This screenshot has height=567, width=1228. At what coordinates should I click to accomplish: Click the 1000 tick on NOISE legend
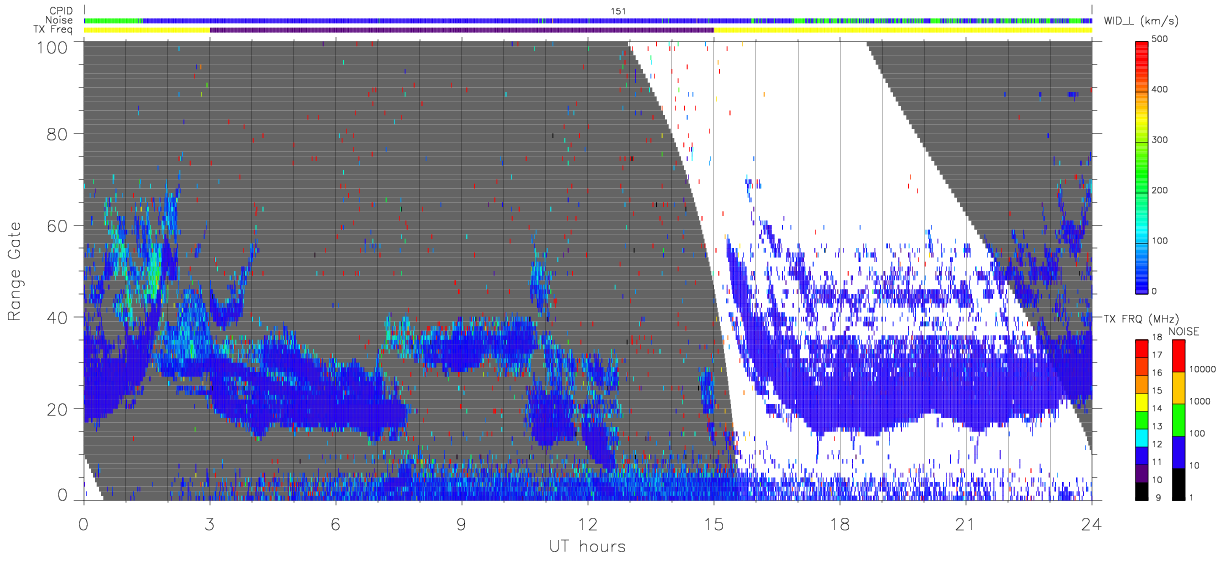(x=1199, y=402)
